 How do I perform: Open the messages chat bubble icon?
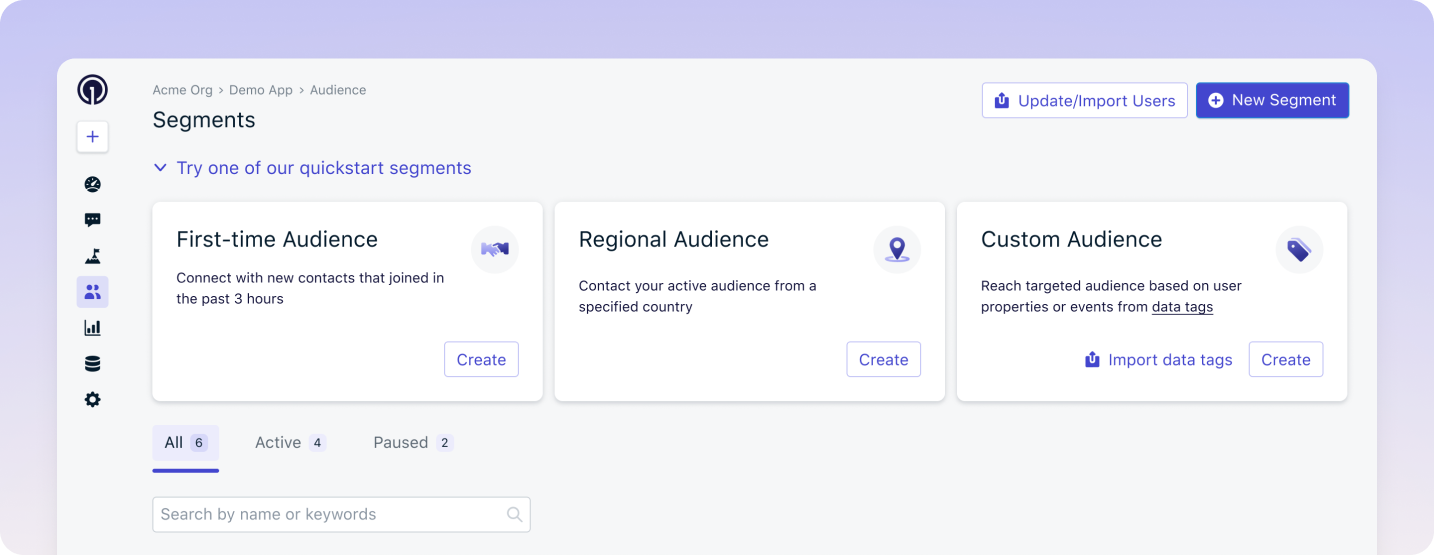coord(92,220)
